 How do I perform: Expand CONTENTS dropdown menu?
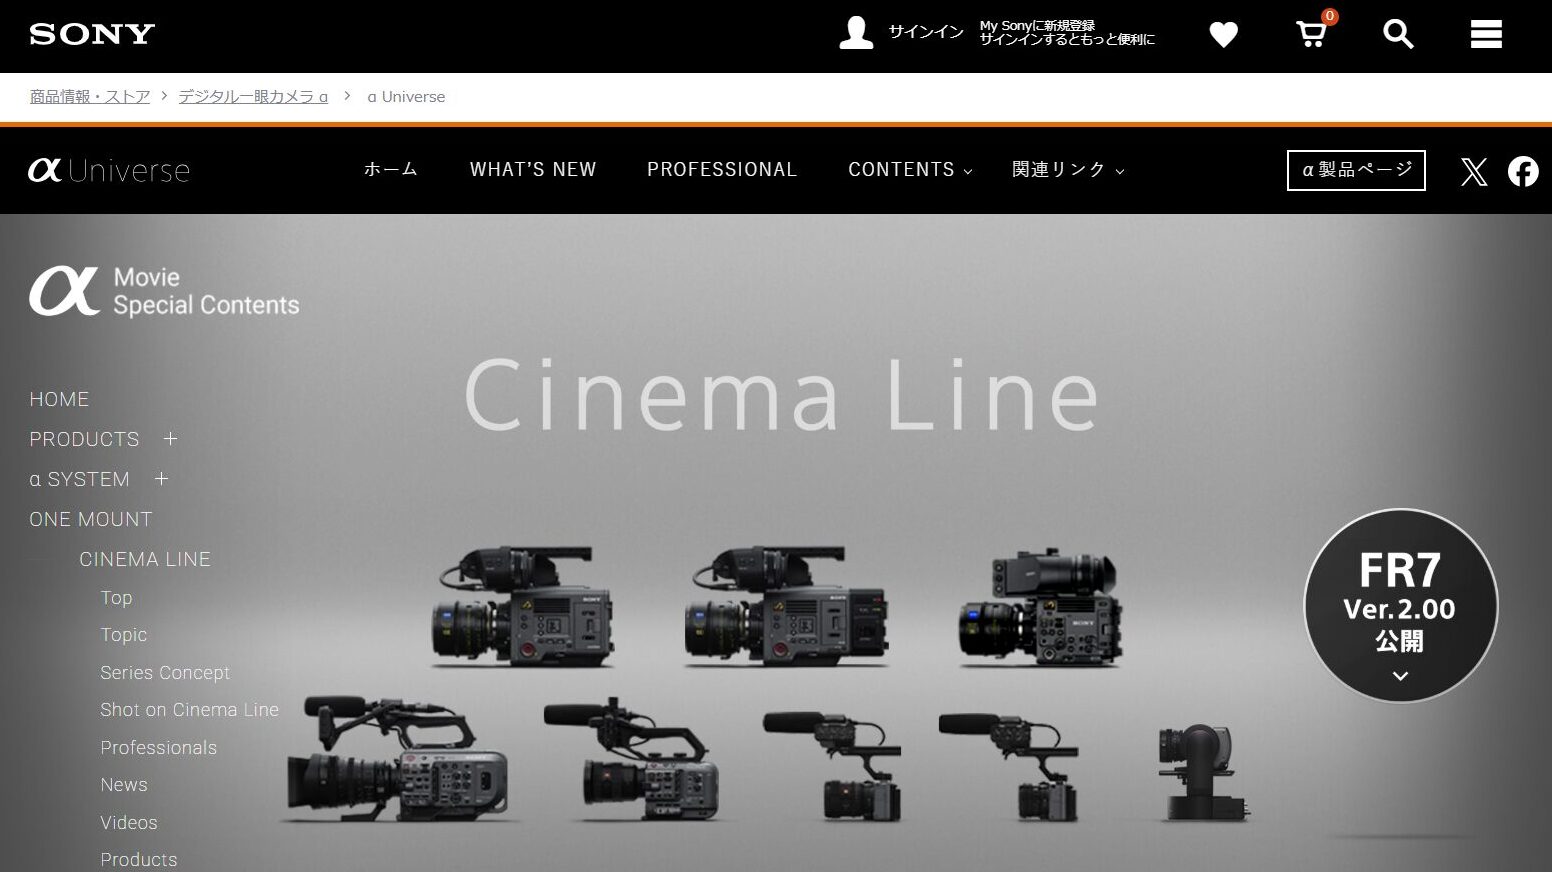pyautogui.click(x=910, y=170)
